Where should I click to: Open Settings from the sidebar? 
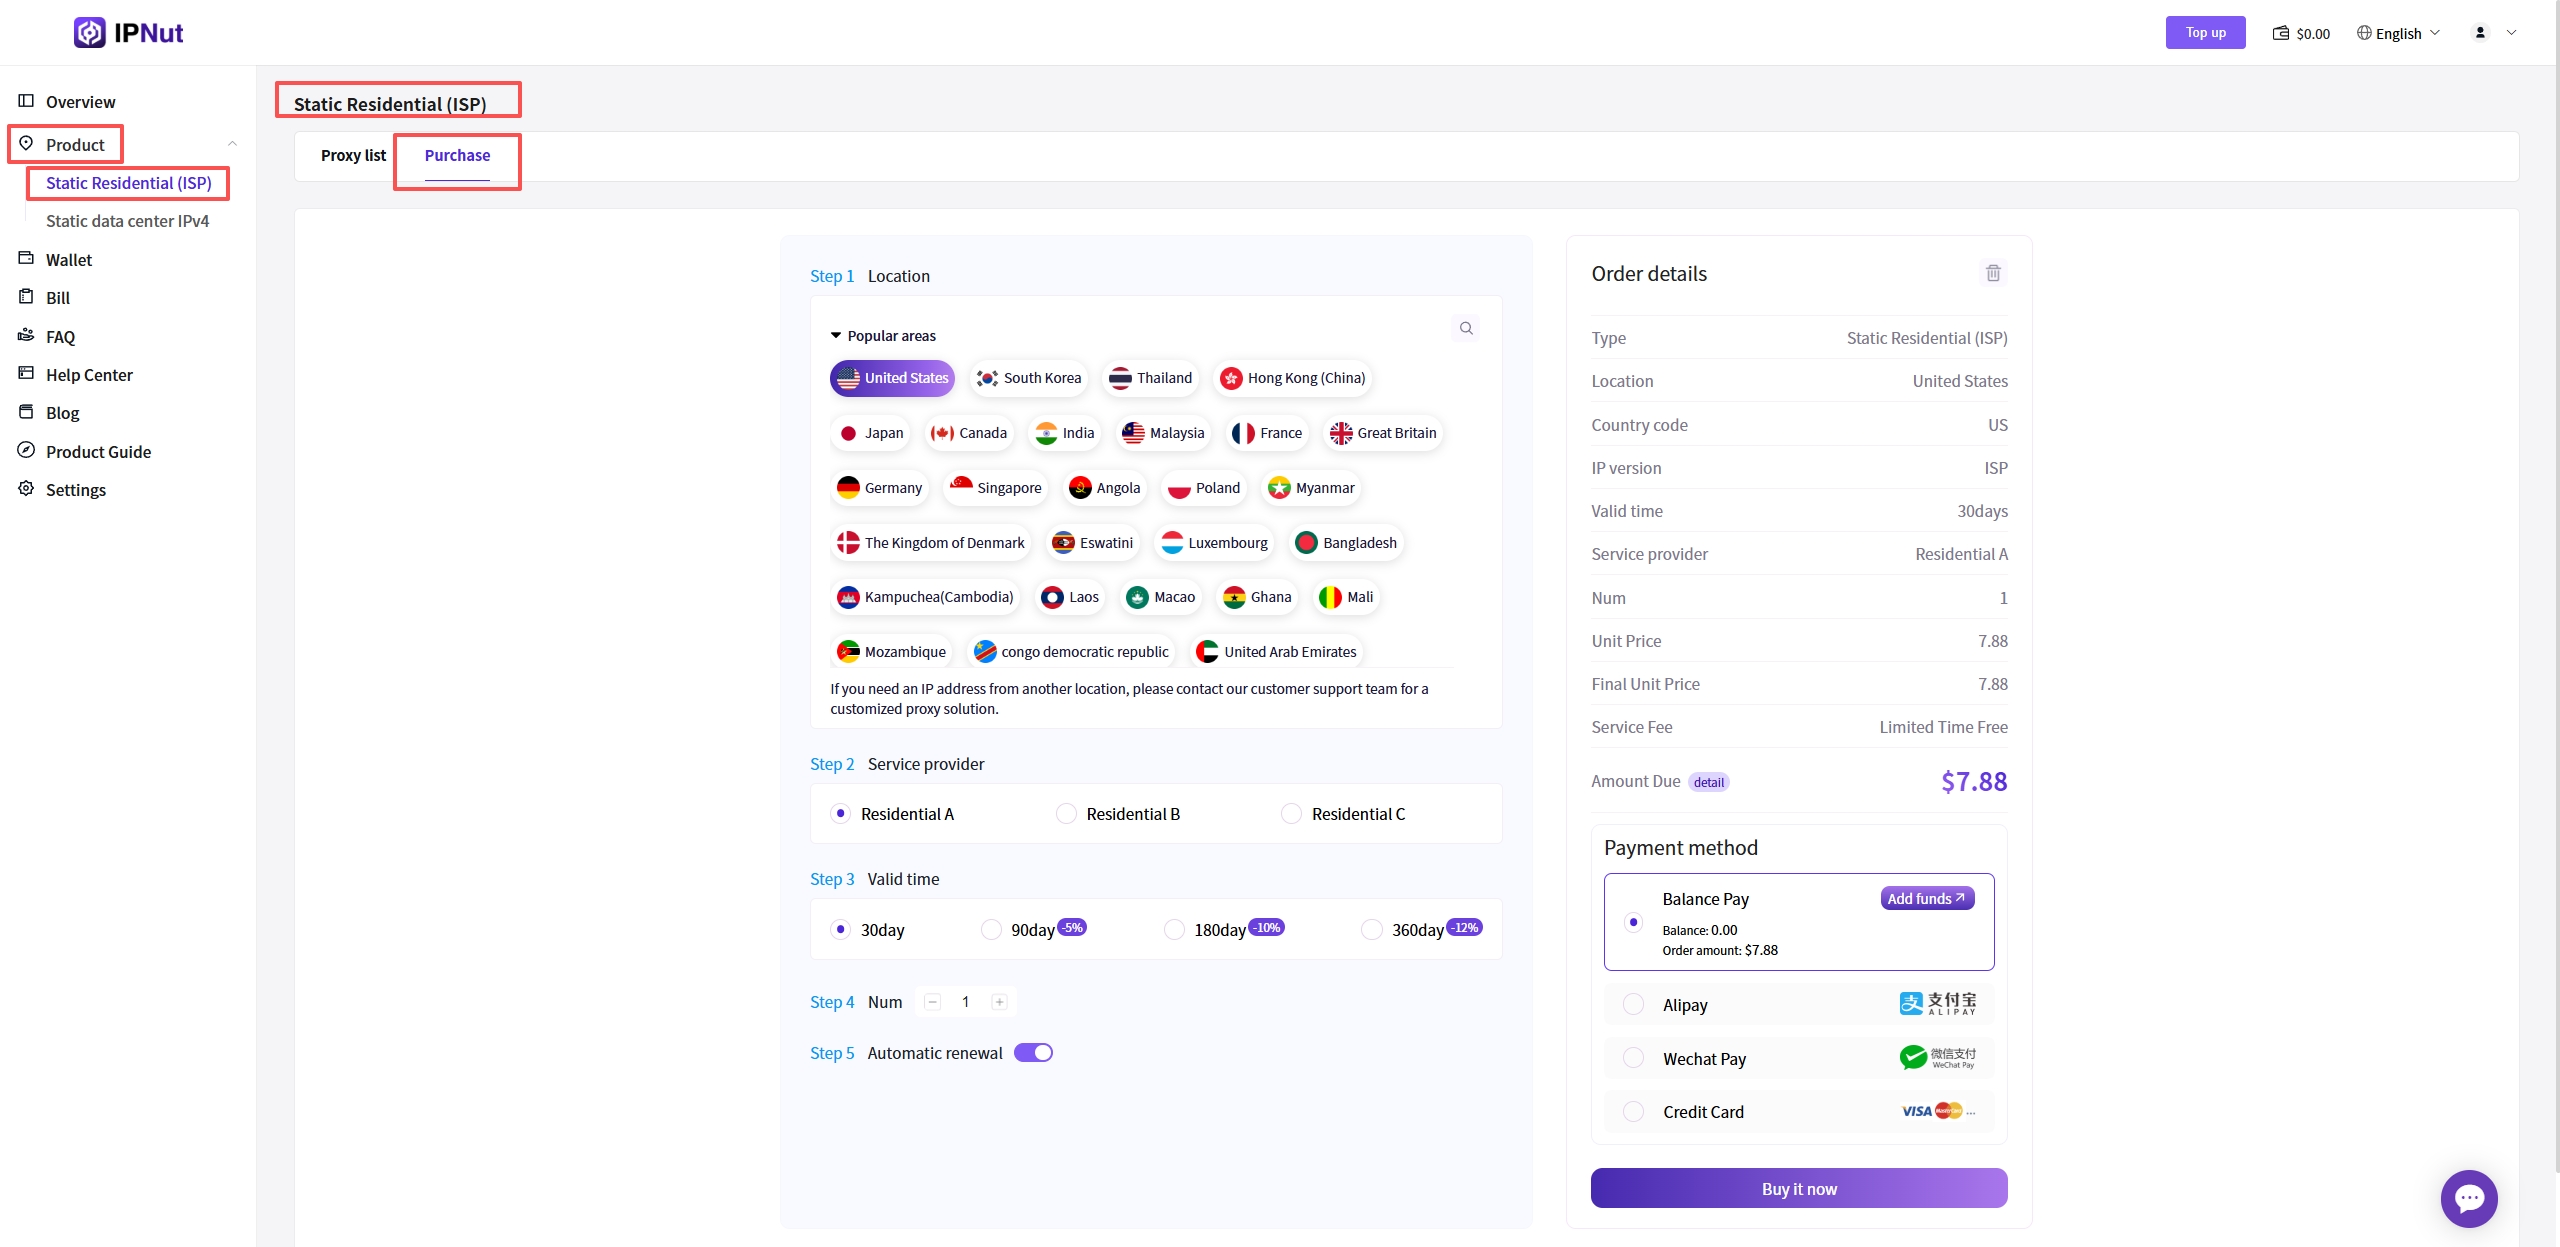[75, 490]
